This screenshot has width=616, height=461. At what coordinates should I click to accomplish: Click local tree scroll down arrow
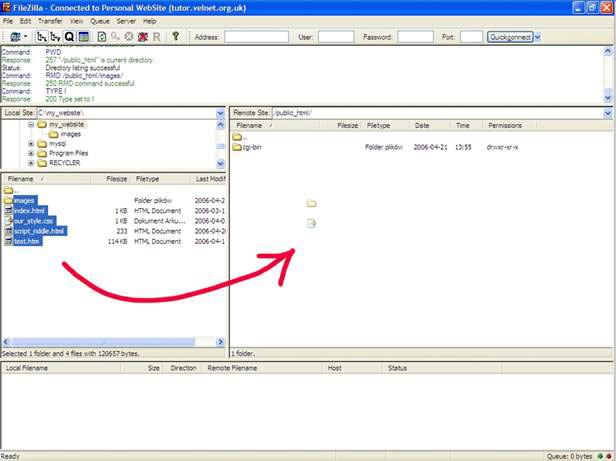(220, 163)
